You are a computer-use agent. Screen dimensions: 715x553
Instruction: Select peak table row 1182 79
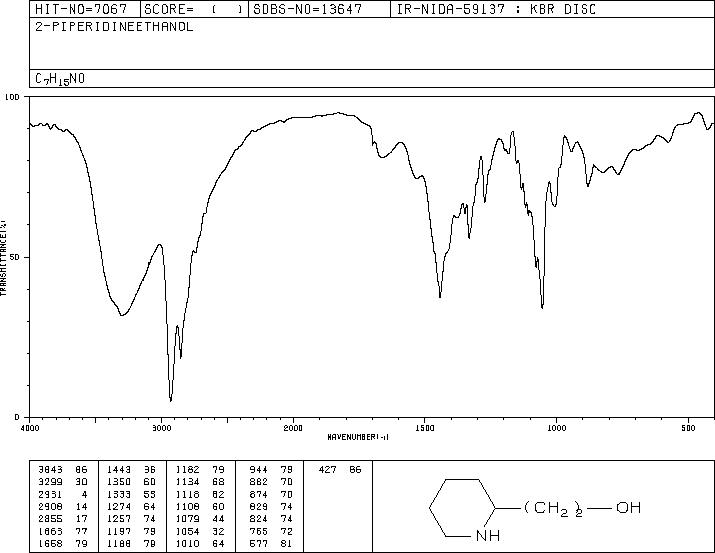coord(200,469)
